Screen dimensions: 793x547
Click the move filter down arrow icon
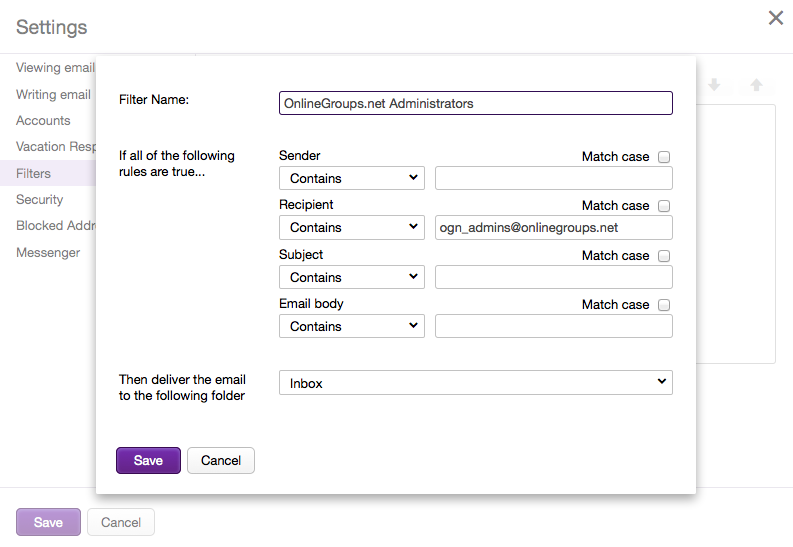(x=714, y=86)
